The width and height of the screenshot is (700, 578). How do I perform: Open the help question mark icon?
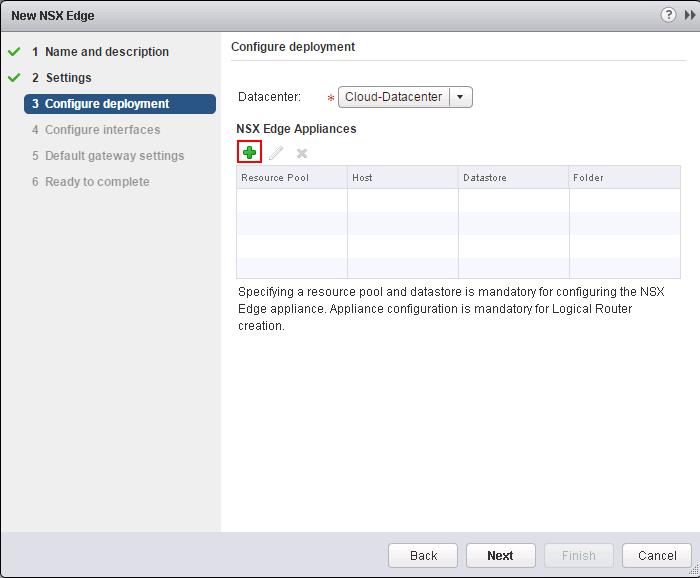point(668,15)
